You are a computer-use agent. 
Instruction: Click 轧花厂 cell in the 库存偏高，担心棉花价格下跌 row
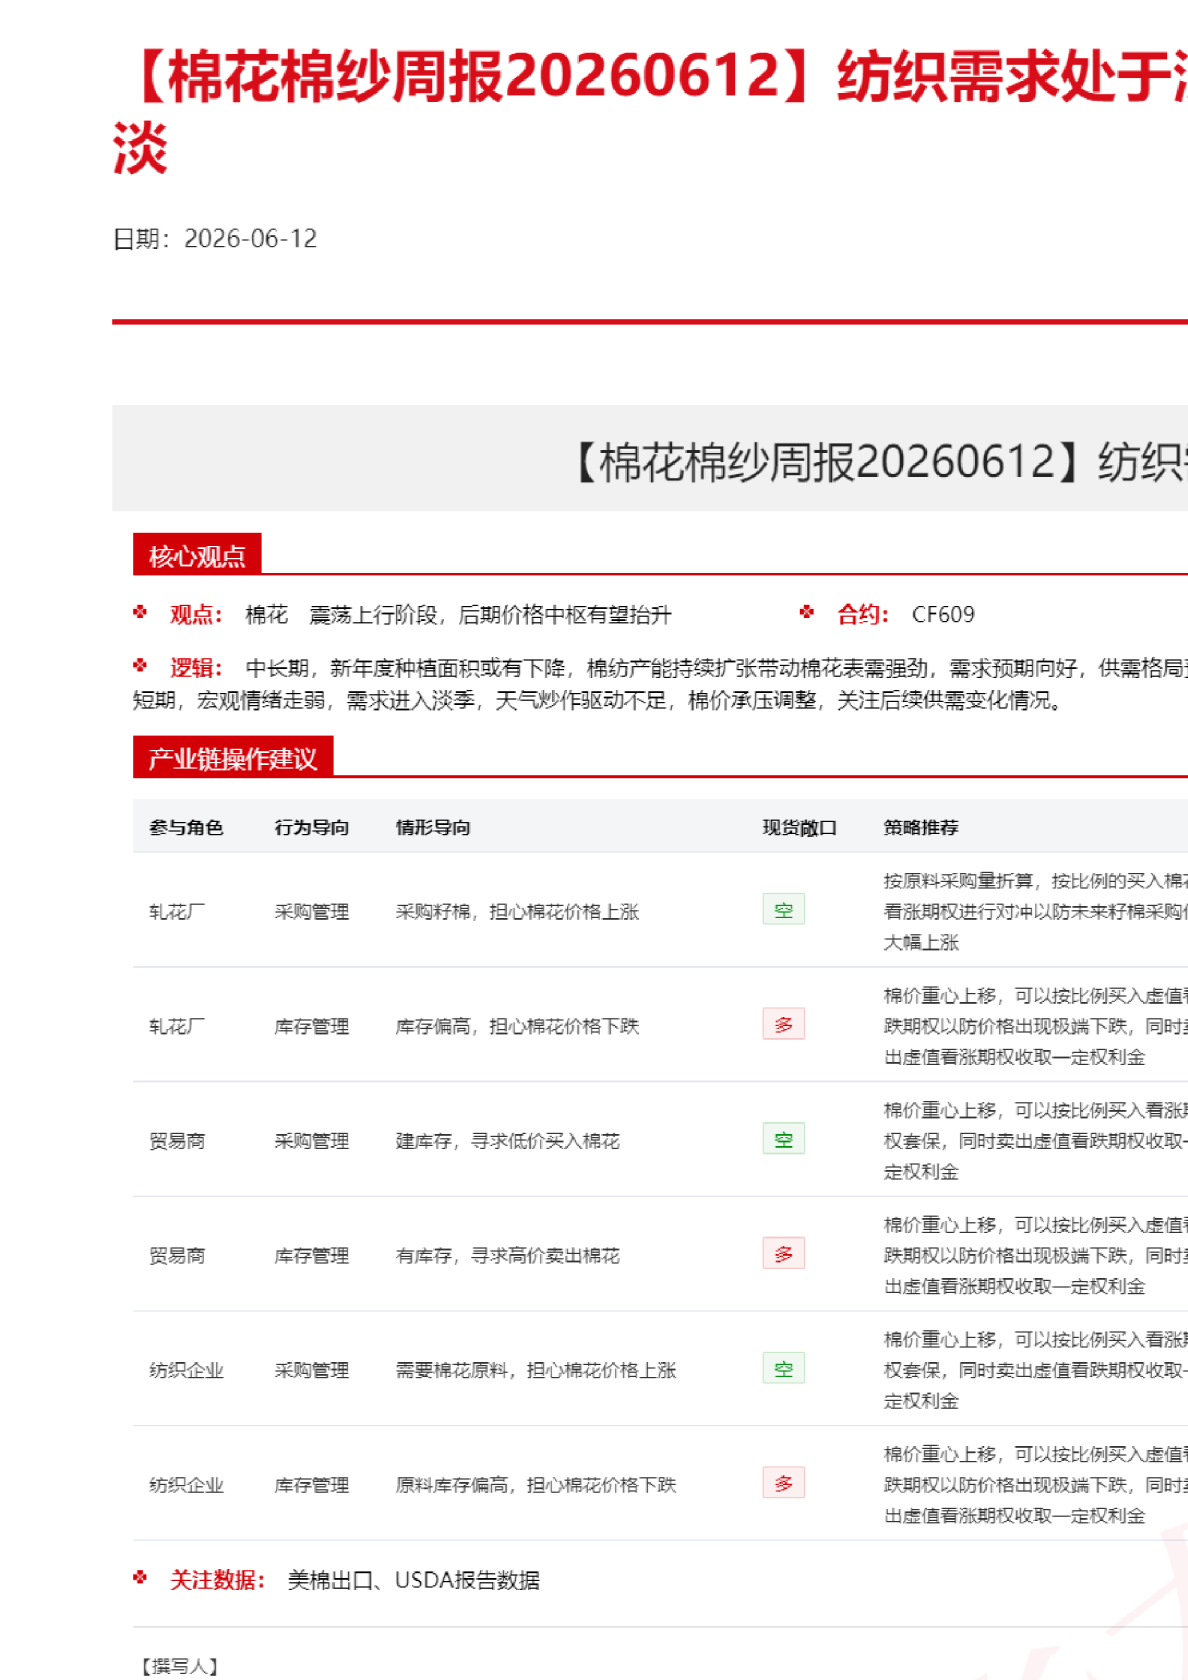coord(177,1026)
